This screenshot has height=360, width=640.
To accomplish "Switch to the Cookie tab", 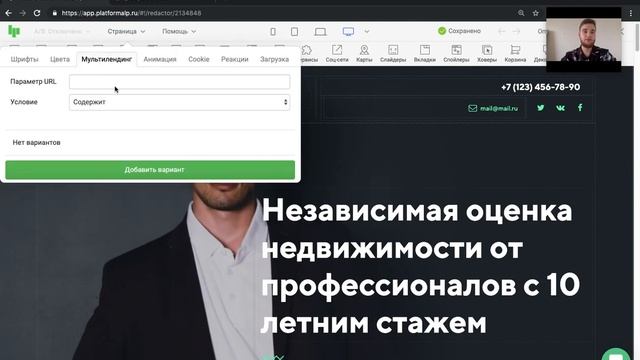I will coord(199,59).
